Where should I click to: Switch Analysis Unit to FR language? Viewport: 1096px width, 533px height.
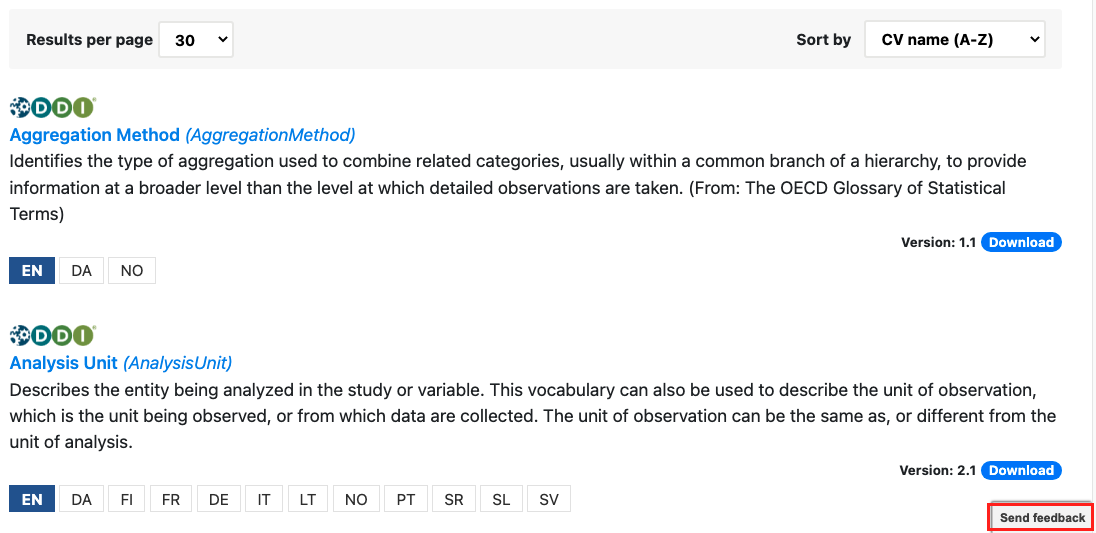[171, 499]
